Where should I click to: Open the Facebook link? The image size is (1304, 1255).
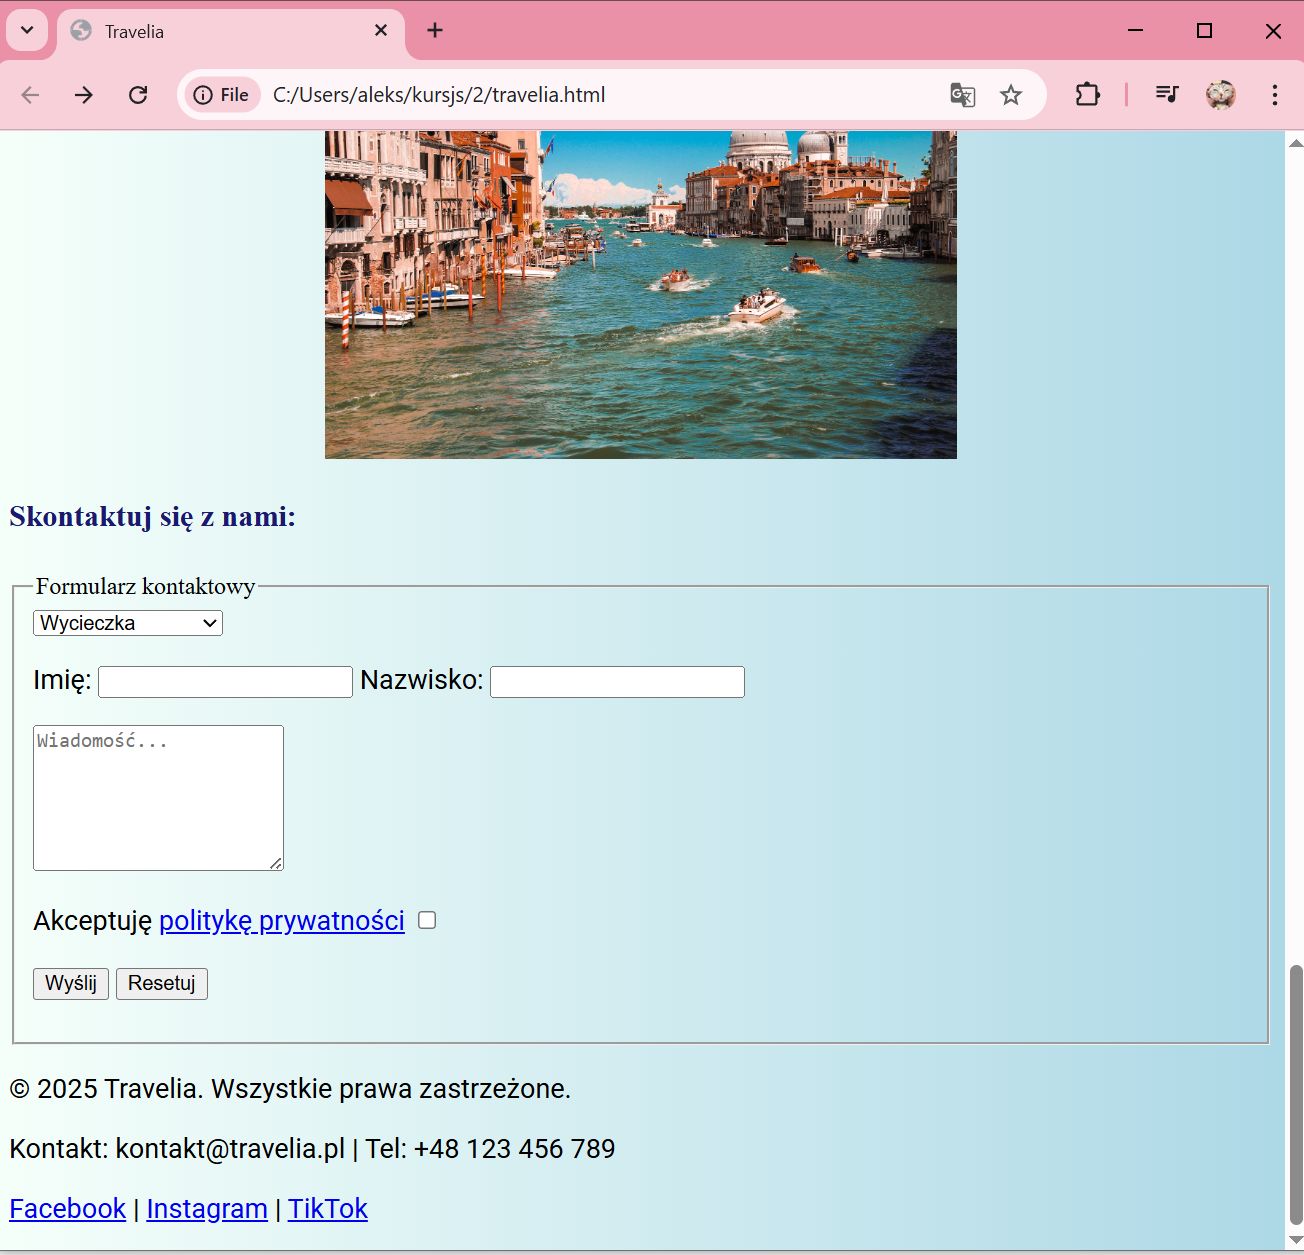click(x=68, y=1209)
